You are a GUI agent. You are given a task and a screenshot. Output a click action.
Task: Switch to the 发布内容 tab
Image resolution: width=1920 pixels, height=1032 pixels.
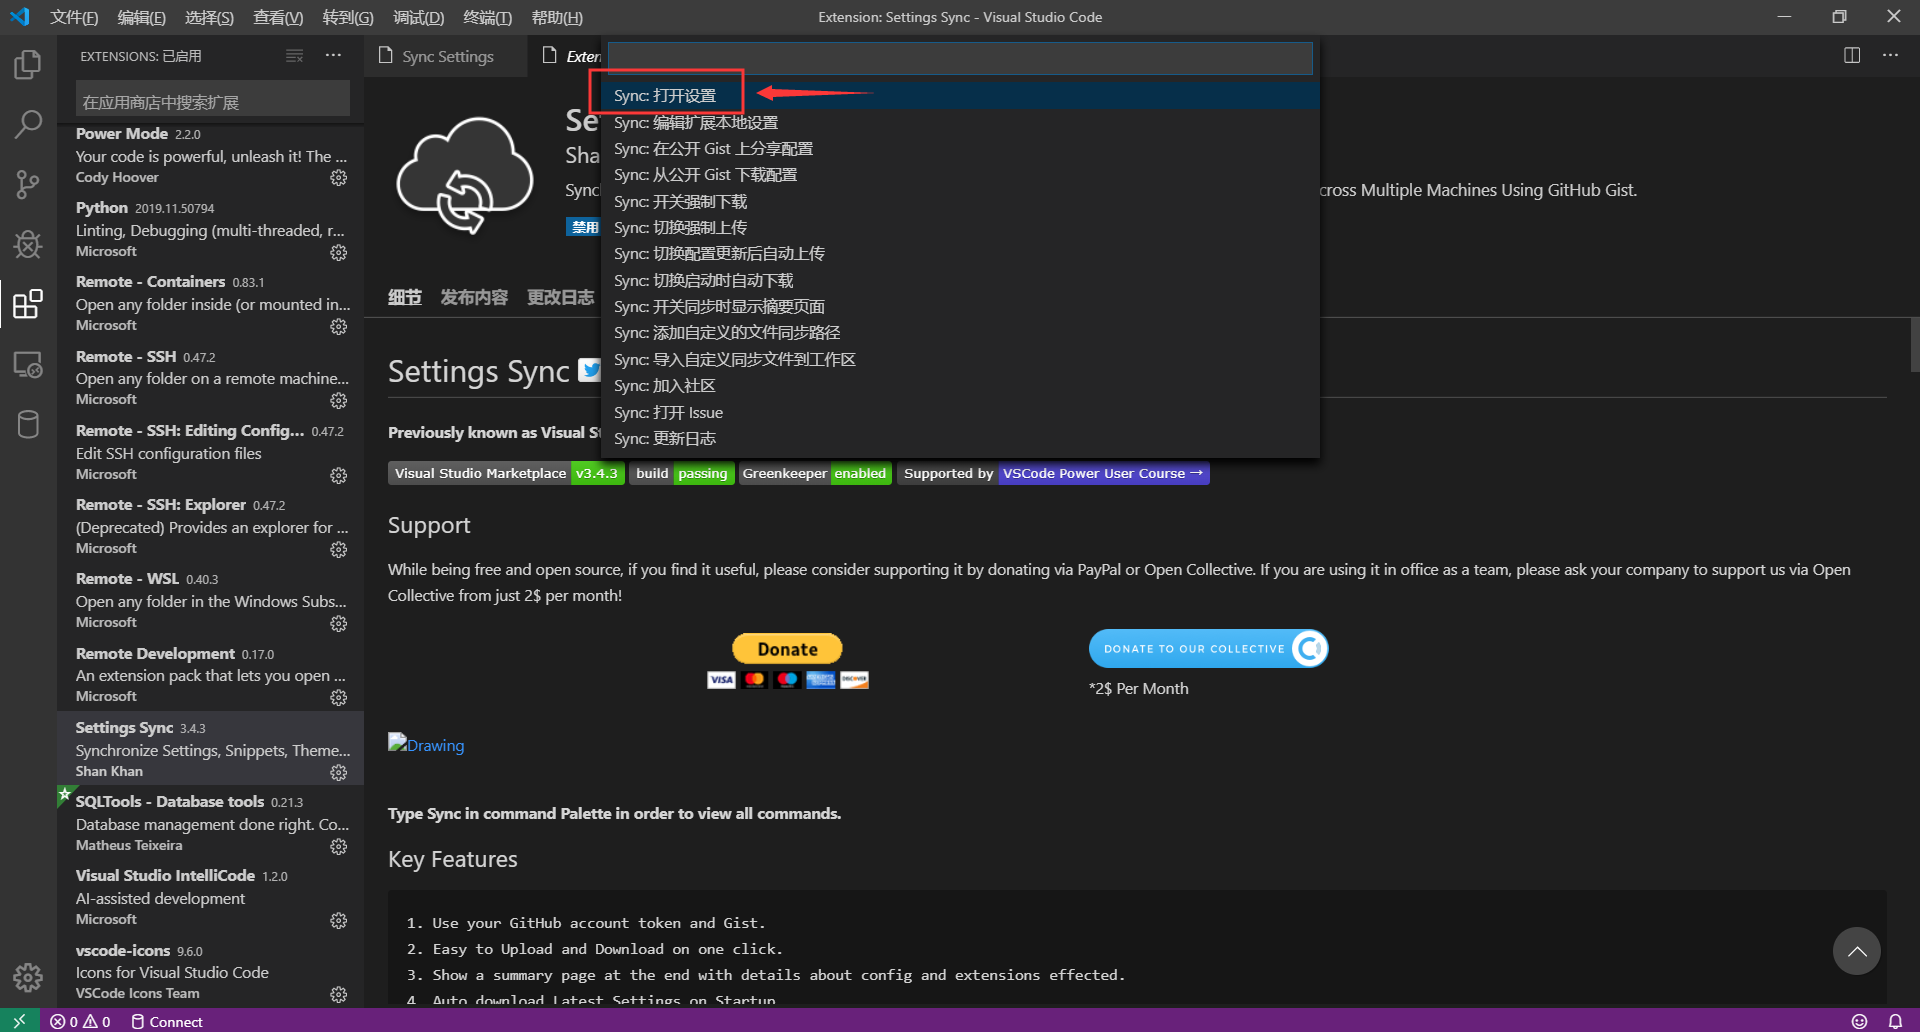[x=474, y=297]
